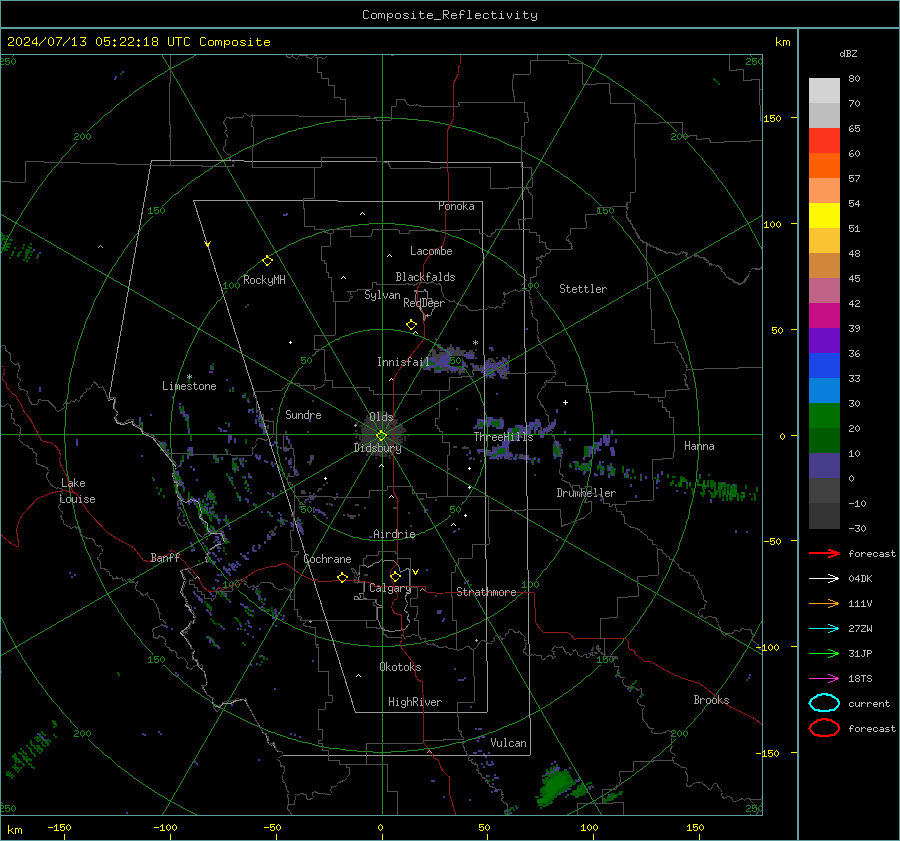Pick the magenta 42-39 dBZ swatch
Screen dimensions: 900x841
[x=824, y=316]
